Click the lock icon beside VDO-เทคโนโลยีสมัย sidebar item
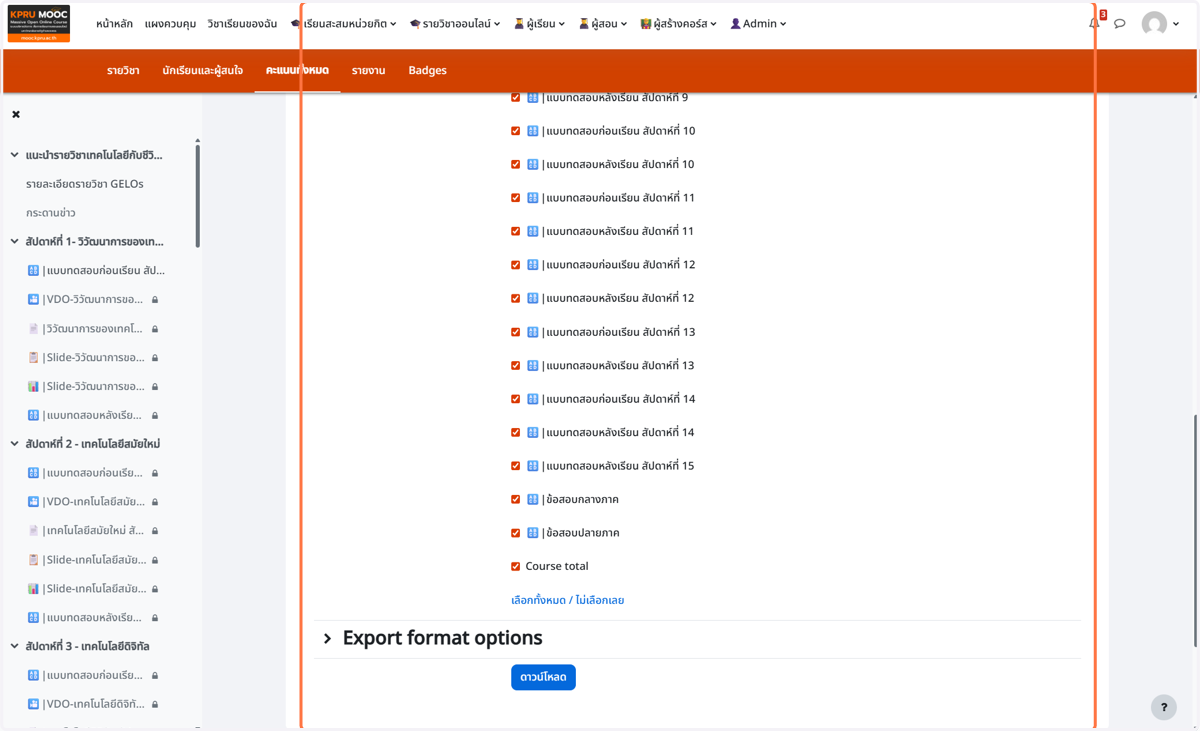The width and height of the screenshot is (1200, 731). 155,502
